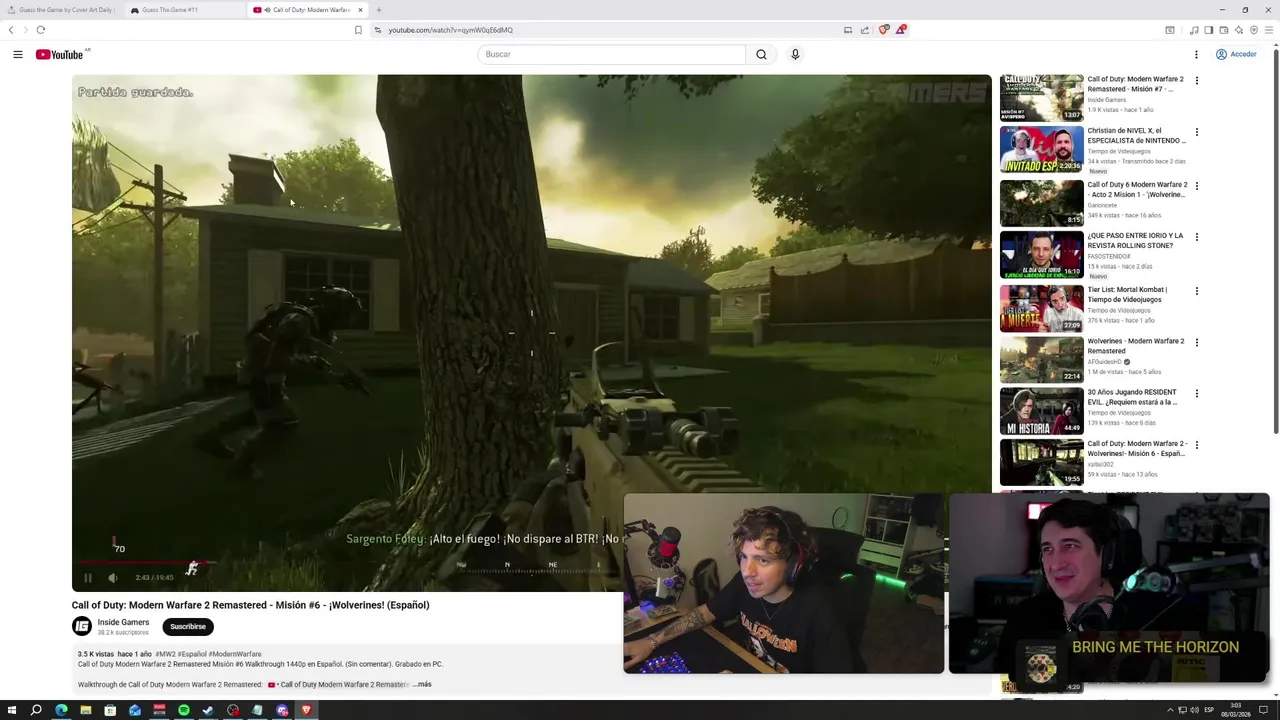Open the Misión #7 recommended video thumbnail
Image resolution: width=1280 pixels, height=720 pixels.
1041,98
